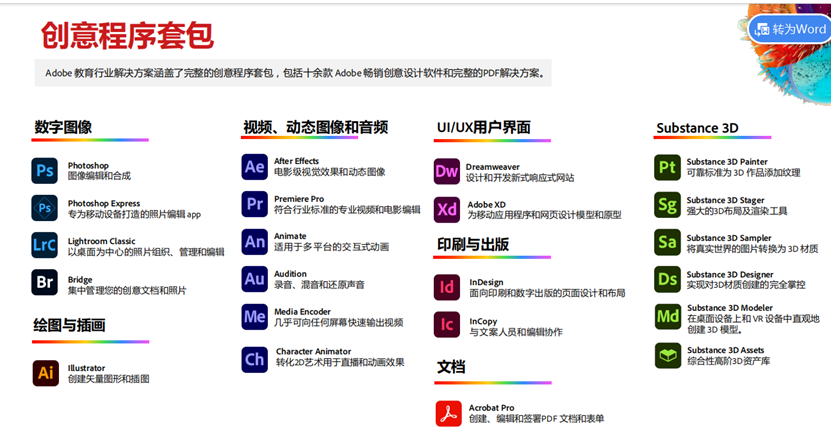
Task: Click the InCopy Ic icon
Action: click(447, 325)
